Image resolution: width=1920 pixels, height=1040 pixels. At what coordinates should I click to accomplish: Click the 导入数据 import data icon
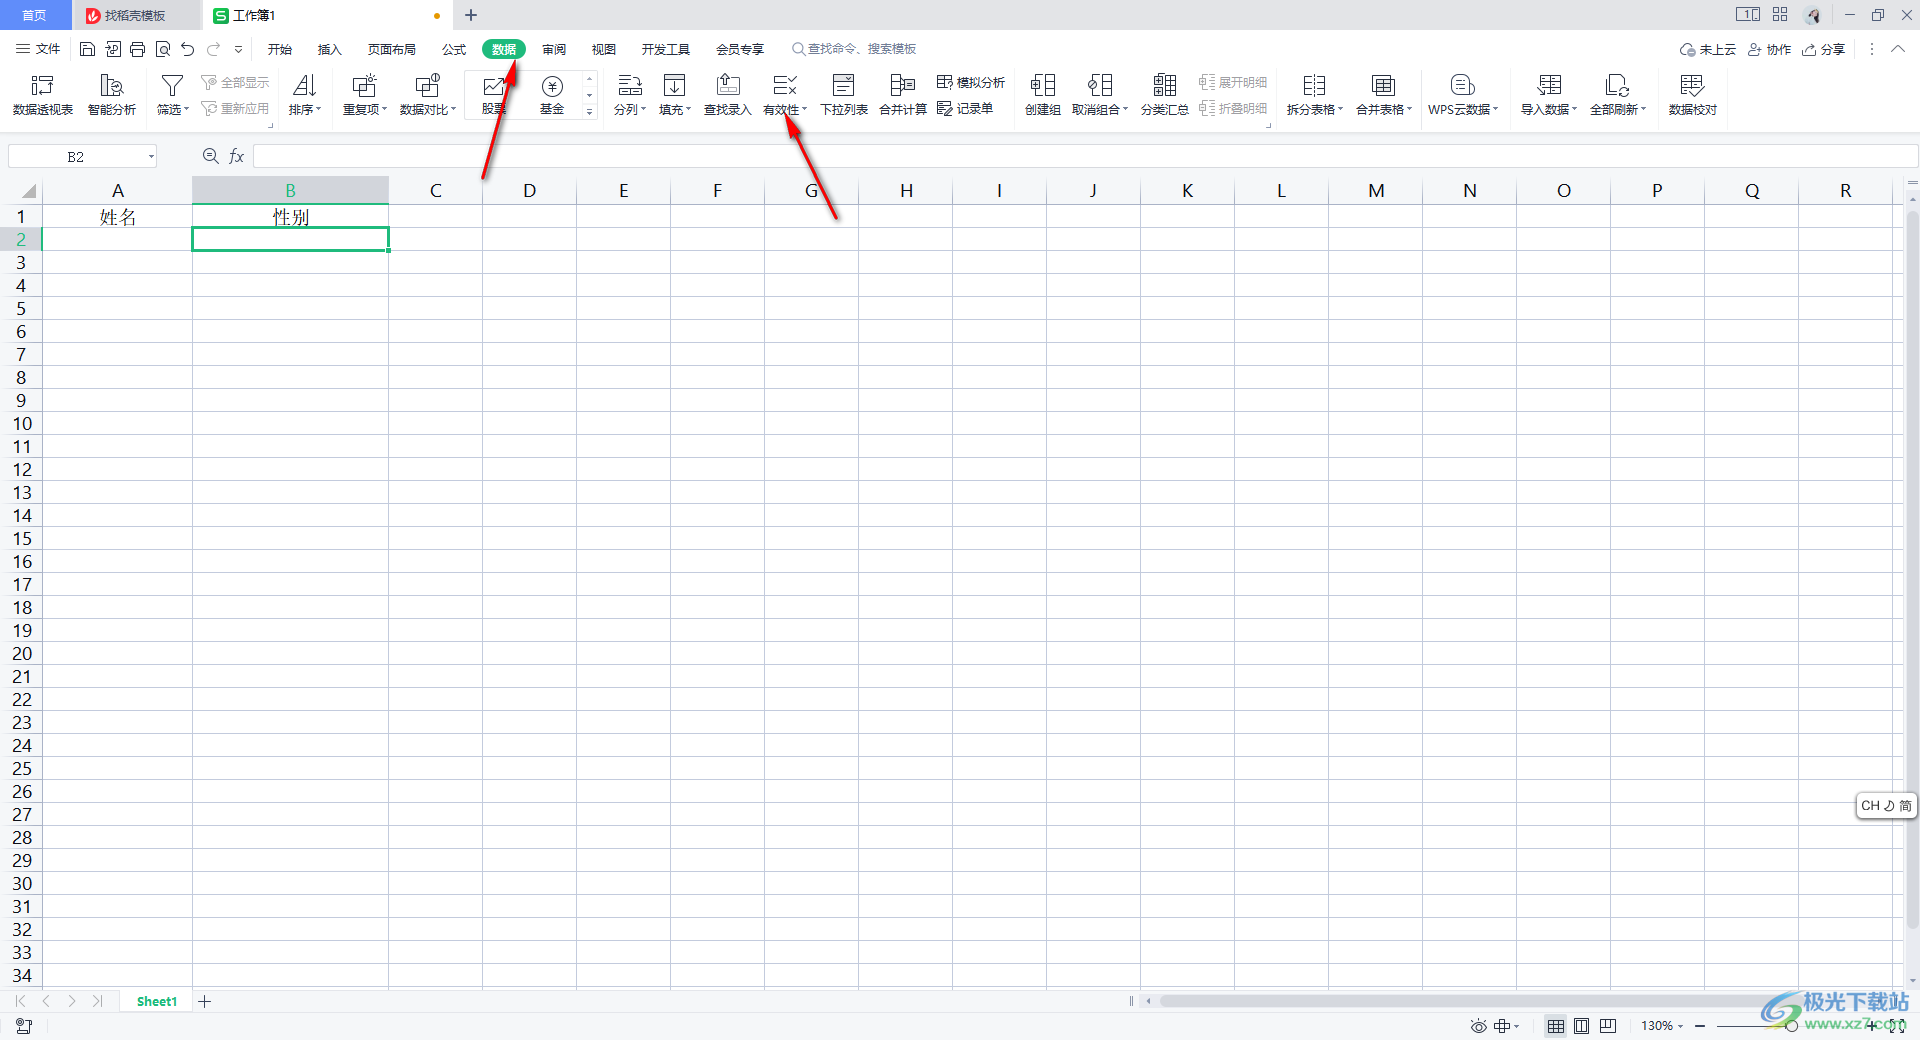tap(1549, 86)
